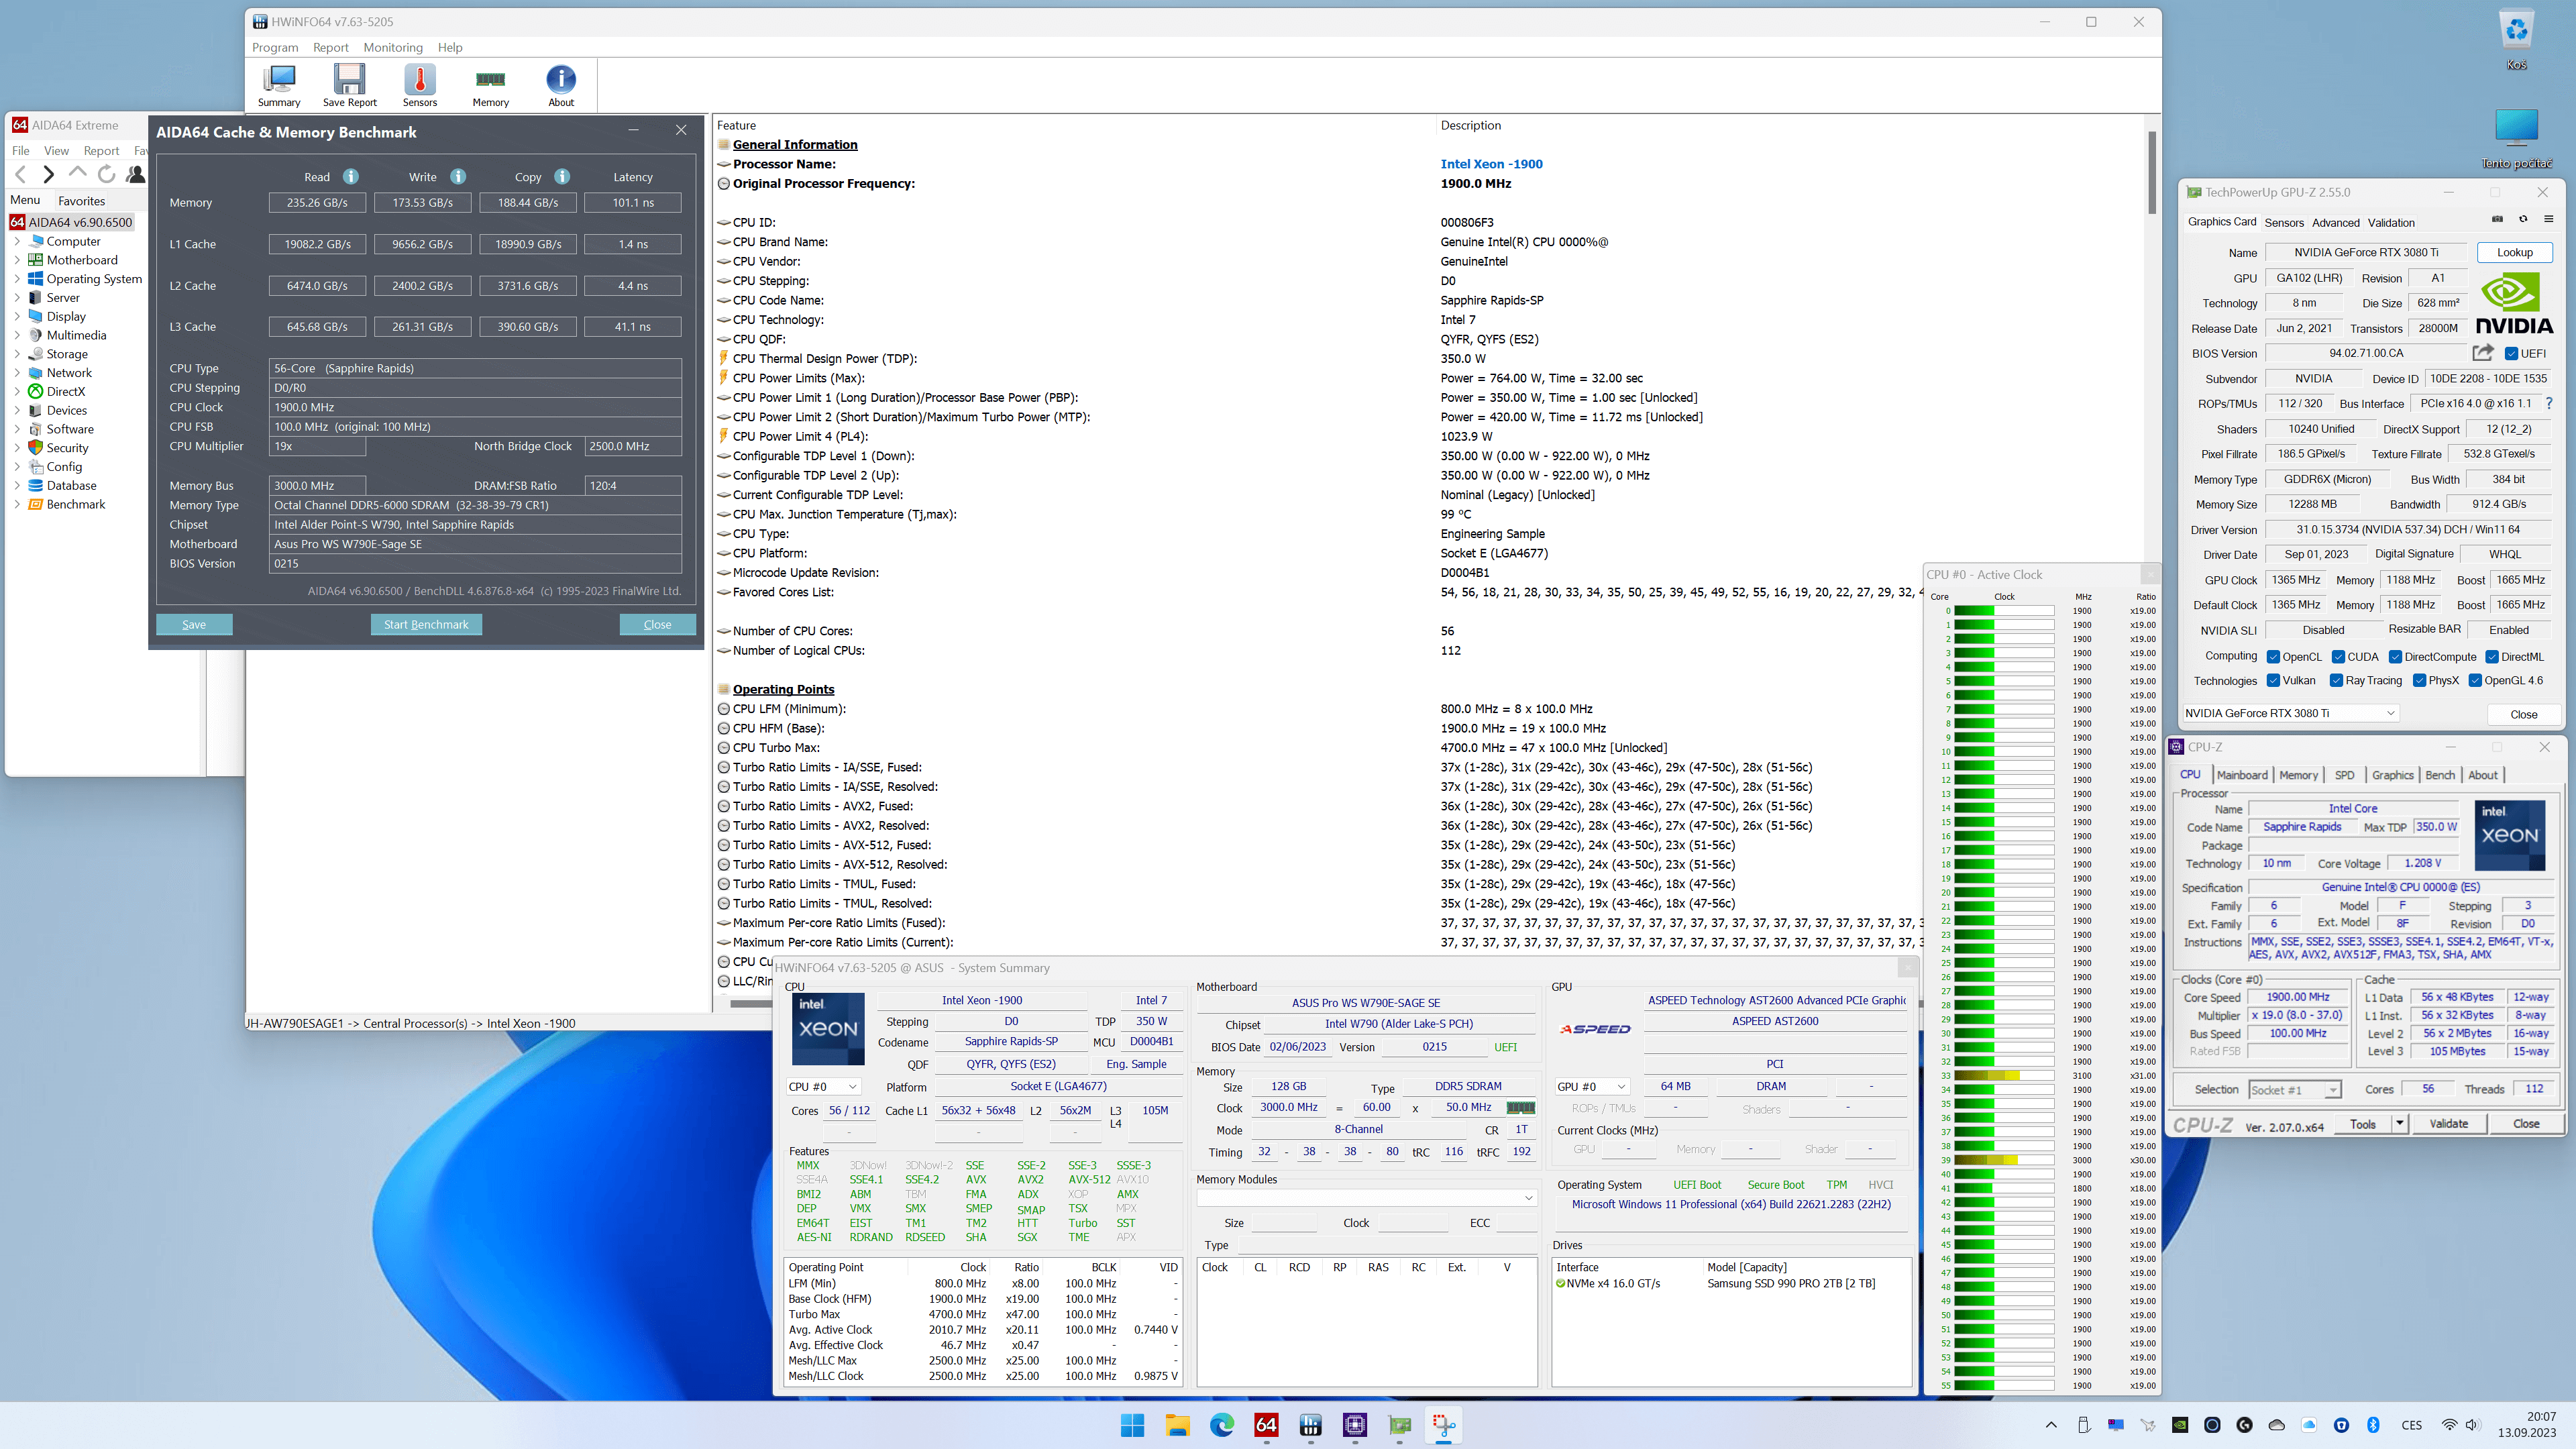The width and height of the screenshot is (2576, 1449).
Task: Open Memory Modules dropdown in System Summary
Action: [1366, 1198]
